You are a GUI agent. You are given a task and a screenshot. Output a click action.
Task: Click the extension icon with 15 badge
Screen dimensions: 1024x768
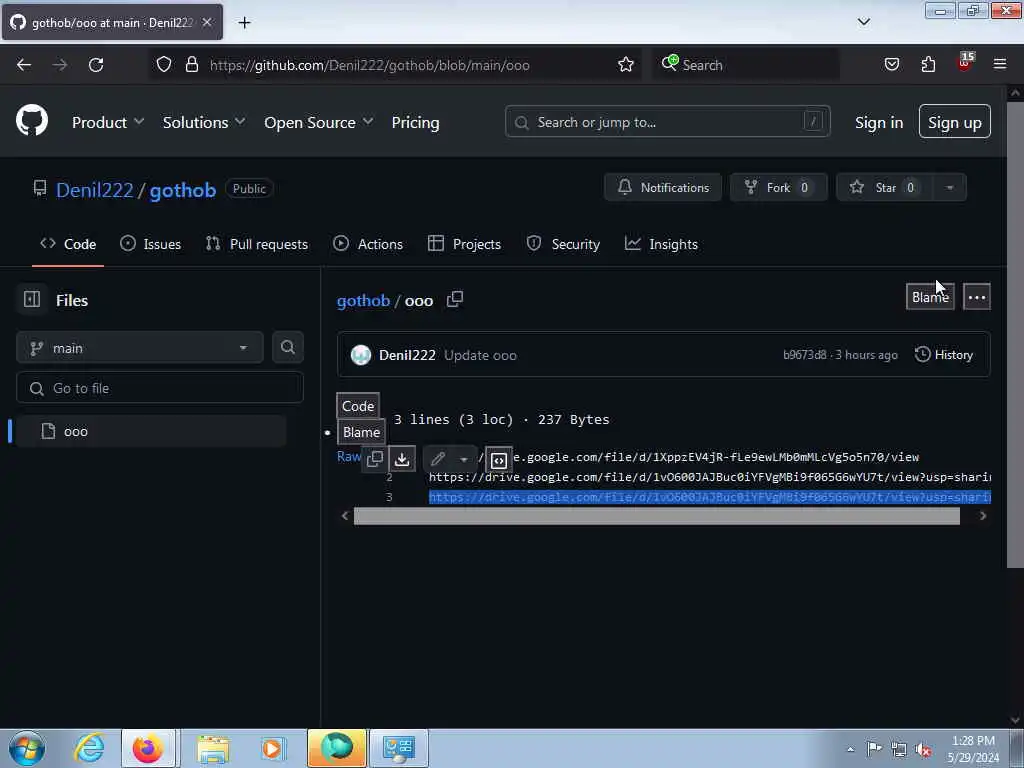tap(965, 63)
